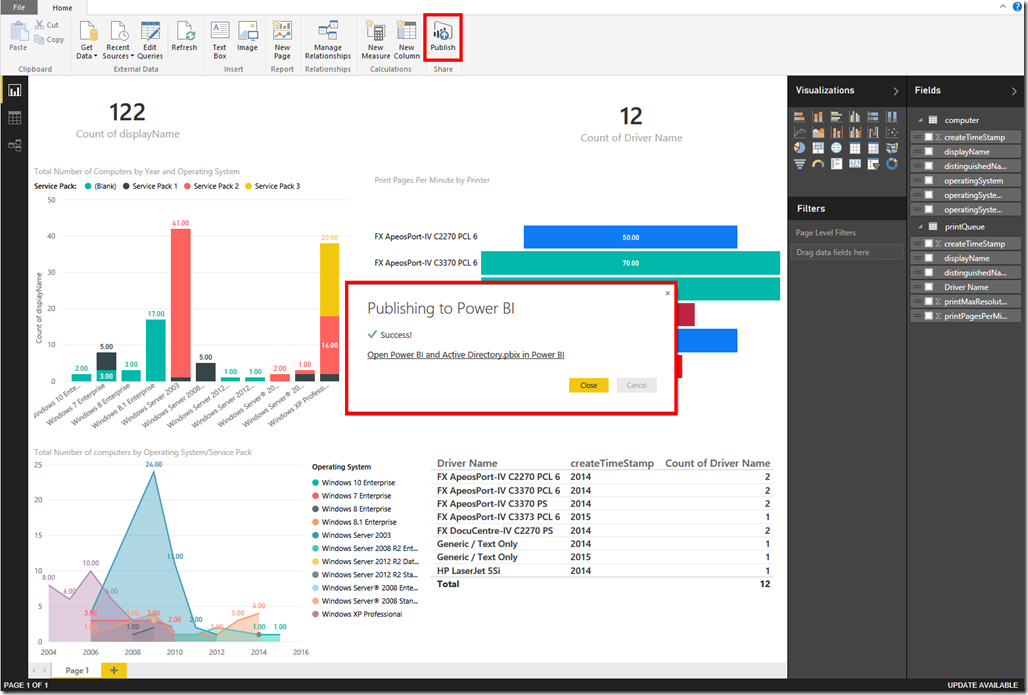The width and height of the screenshot is (1028, 695).
Task: Collapse the ribbon using the top-right caret
Action: (1002, 6)
